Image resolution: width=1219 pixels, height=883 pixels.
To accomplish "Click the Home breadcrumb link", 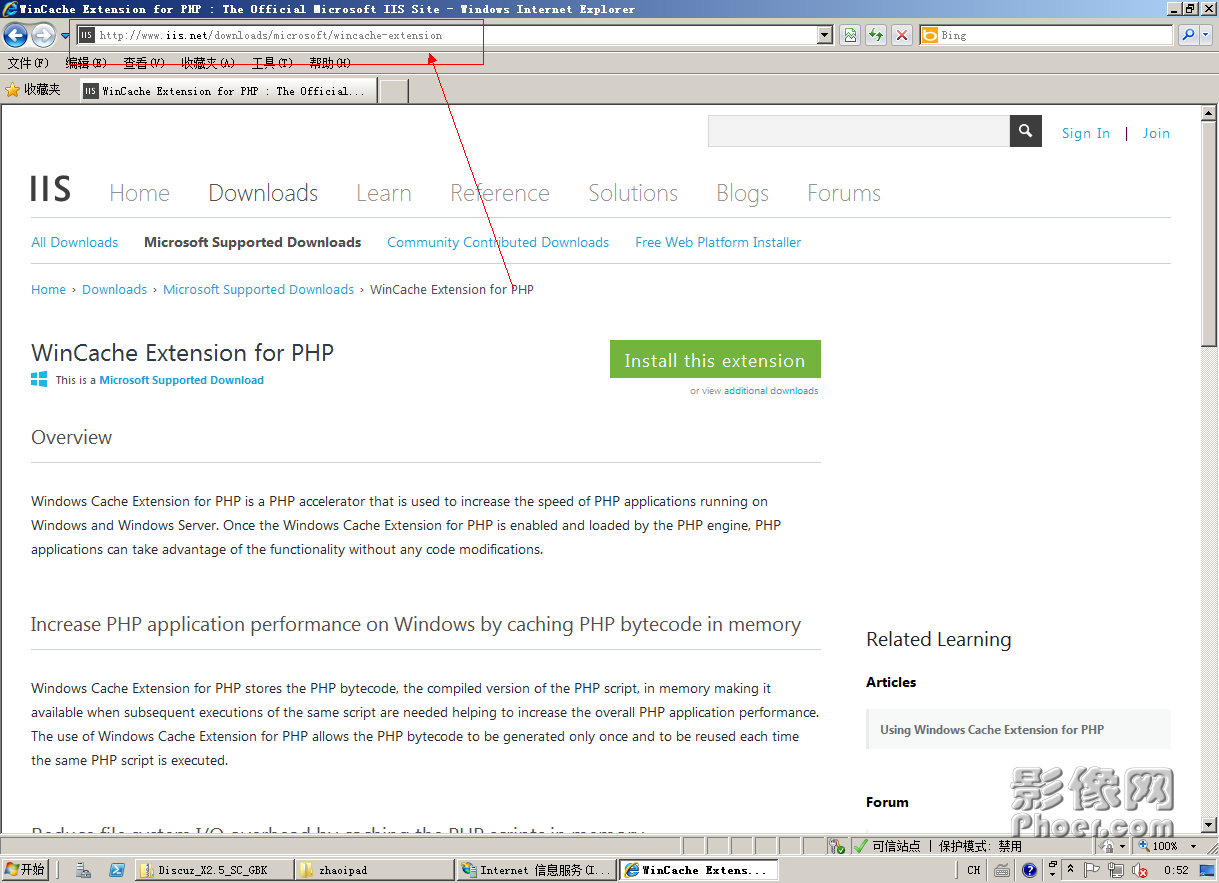I will click(x=48, y=289).
